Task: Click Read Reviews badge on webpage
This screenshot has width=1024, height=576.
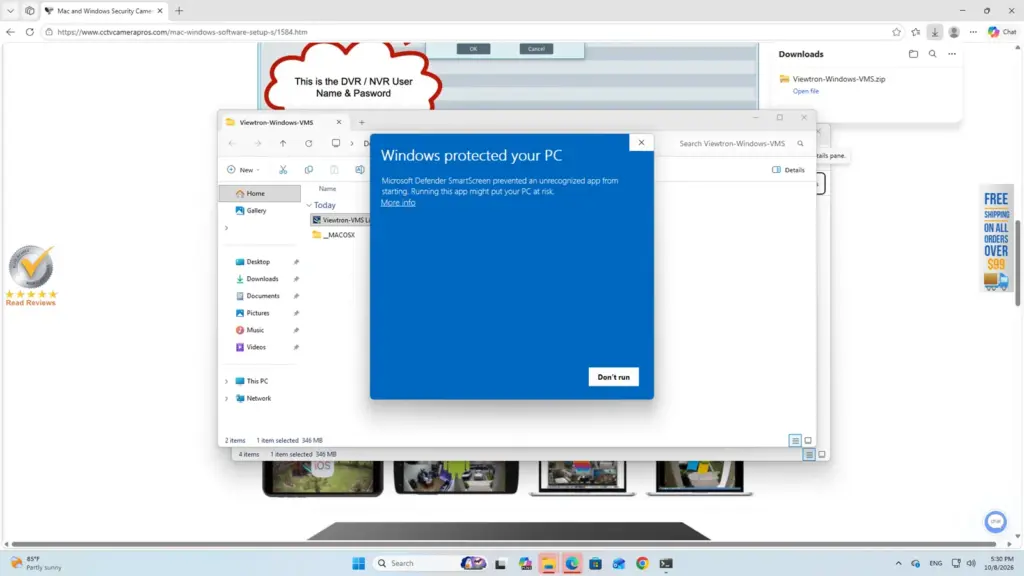Action: coord(31,276)
